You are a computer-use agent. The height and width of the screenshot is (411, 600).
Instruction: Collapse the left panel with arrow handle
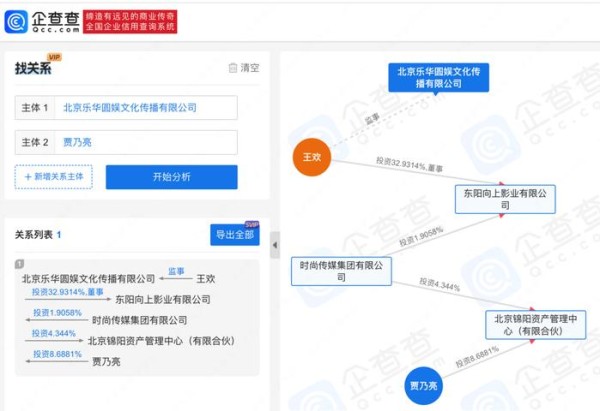[275, 245]
